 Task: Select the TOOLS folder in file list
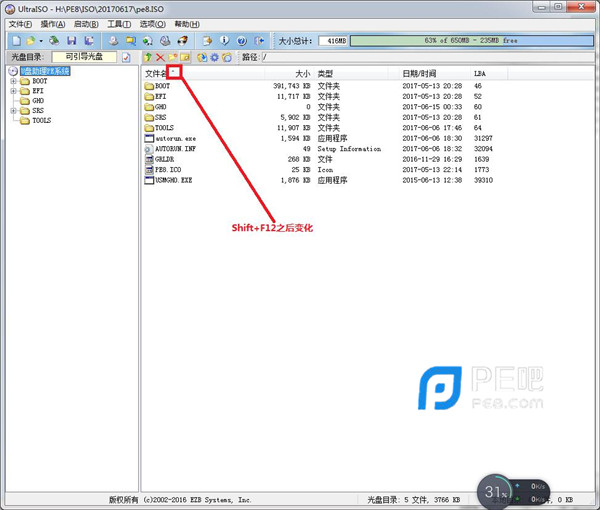(164, 128)
